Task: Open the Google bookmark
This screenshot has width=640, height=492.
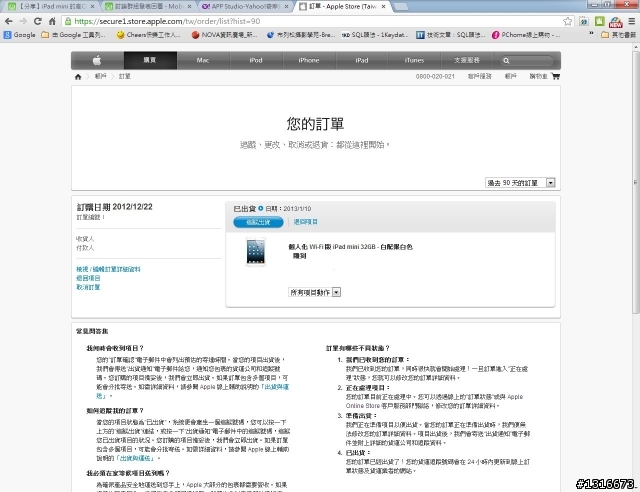Action: (20, 35)
